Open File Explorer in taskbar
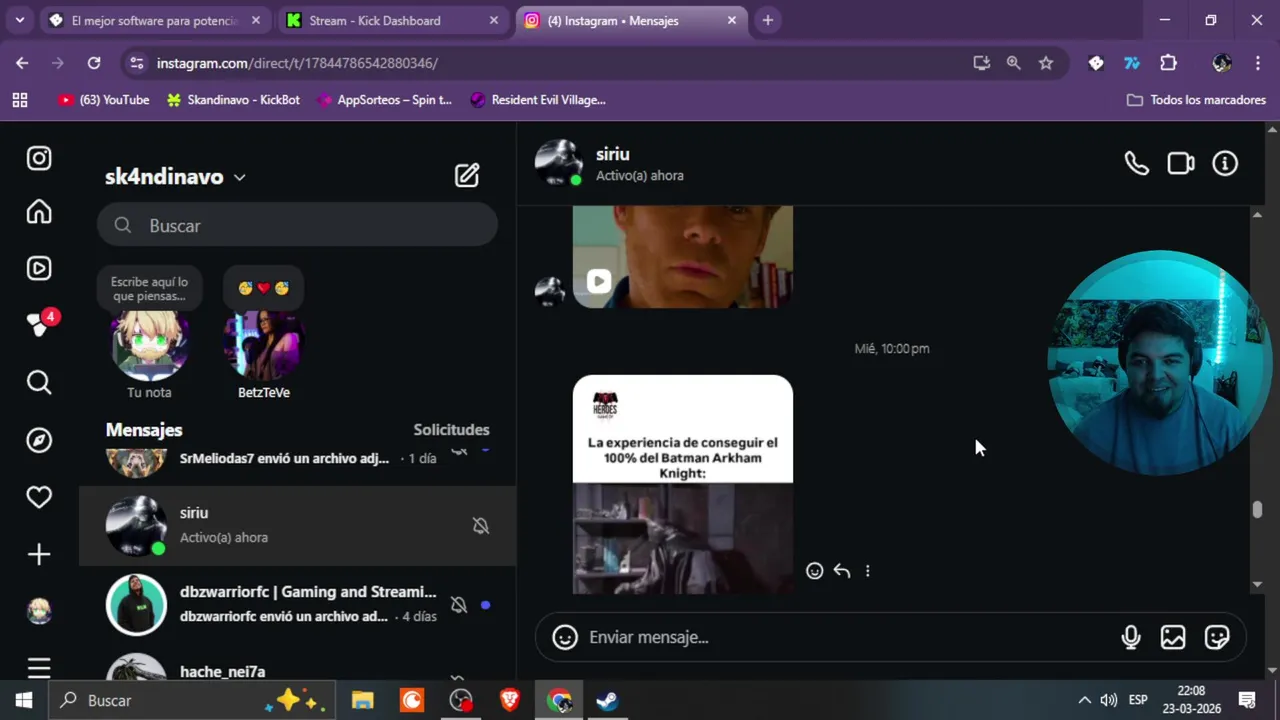Image resolution: width=1280 pixels, height=720 pixels. click(x=362, y=700)
